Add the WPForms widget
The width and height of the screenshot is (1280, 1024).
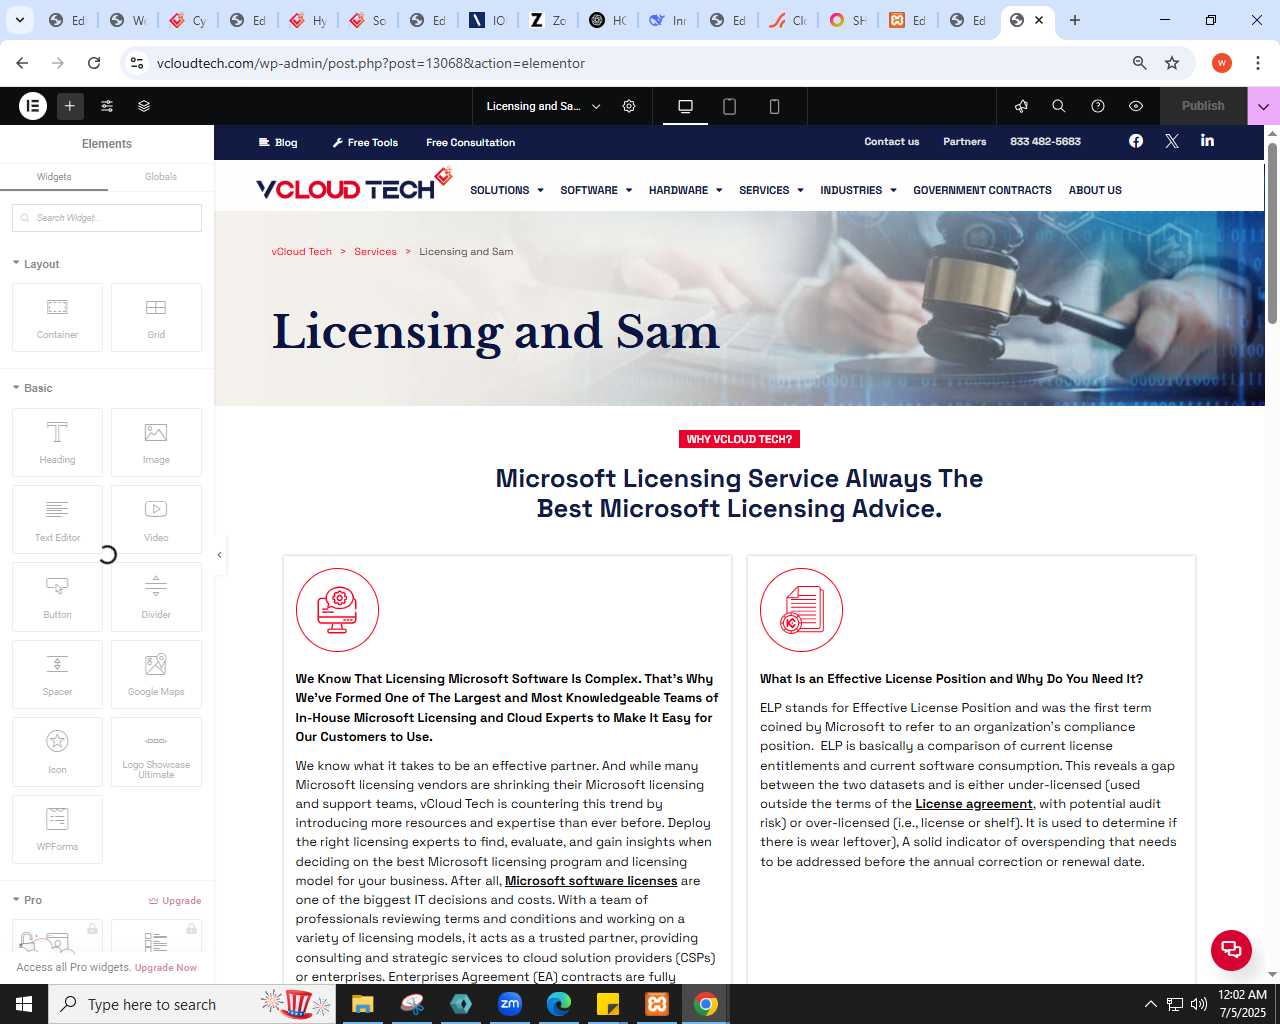[57, 829]
